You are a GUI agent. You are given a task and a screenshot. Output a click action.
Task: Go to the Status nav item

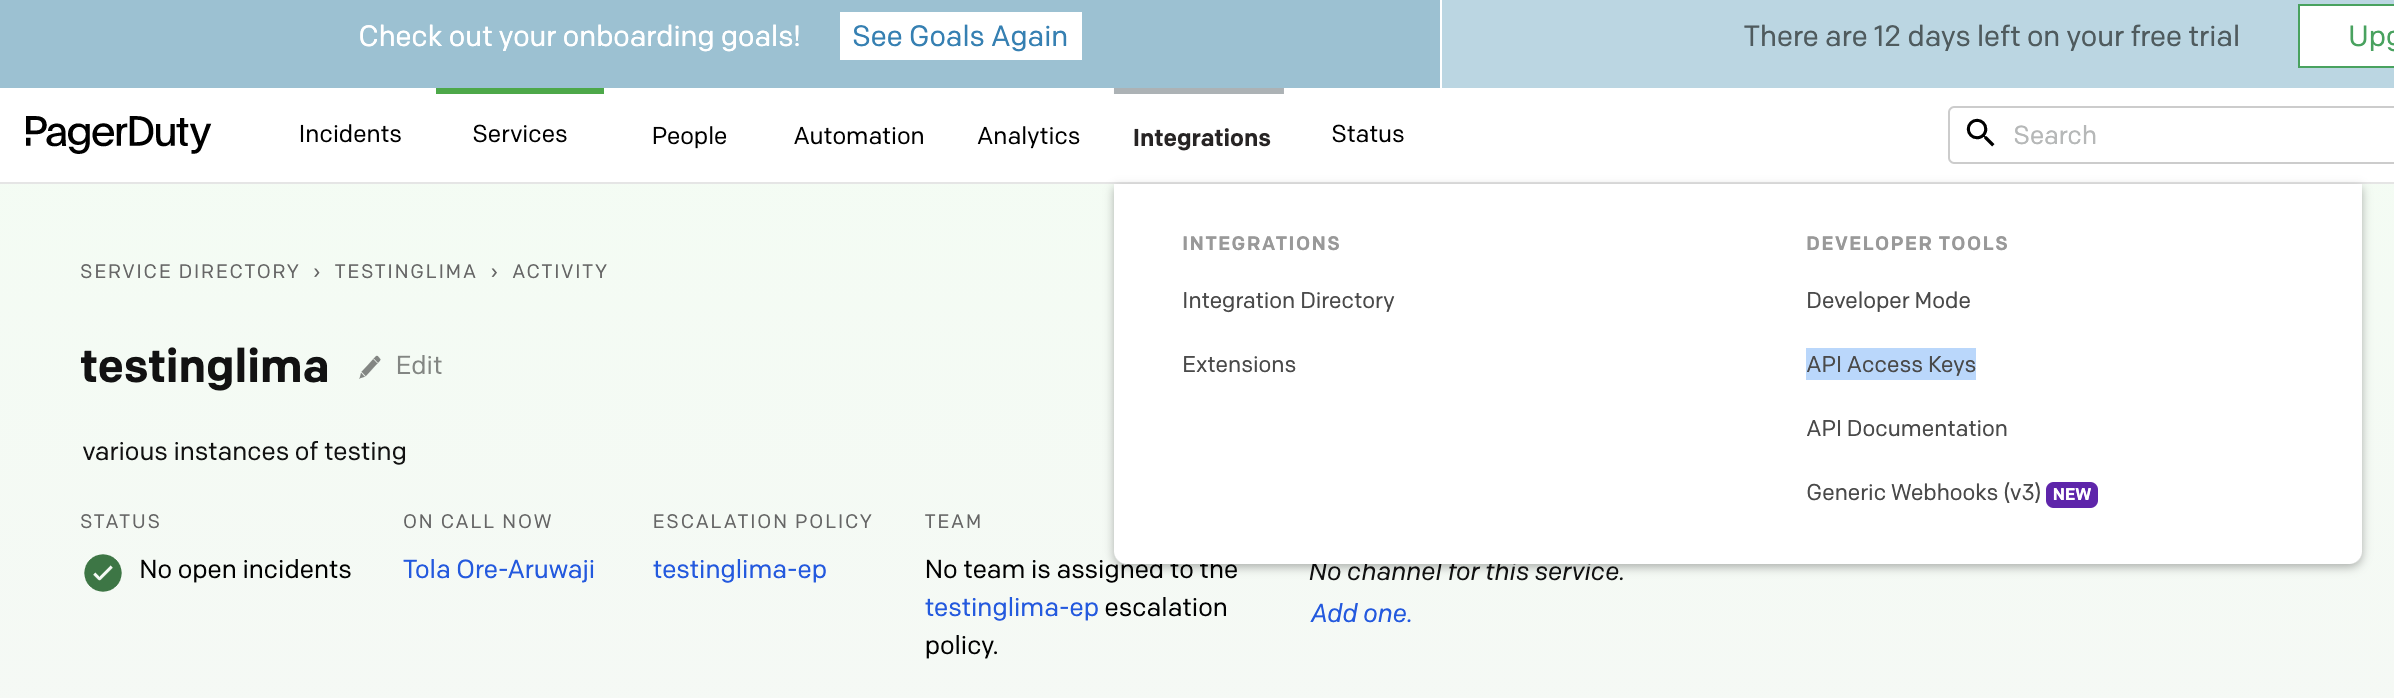pyautogui.click(x=1368, y=134)
